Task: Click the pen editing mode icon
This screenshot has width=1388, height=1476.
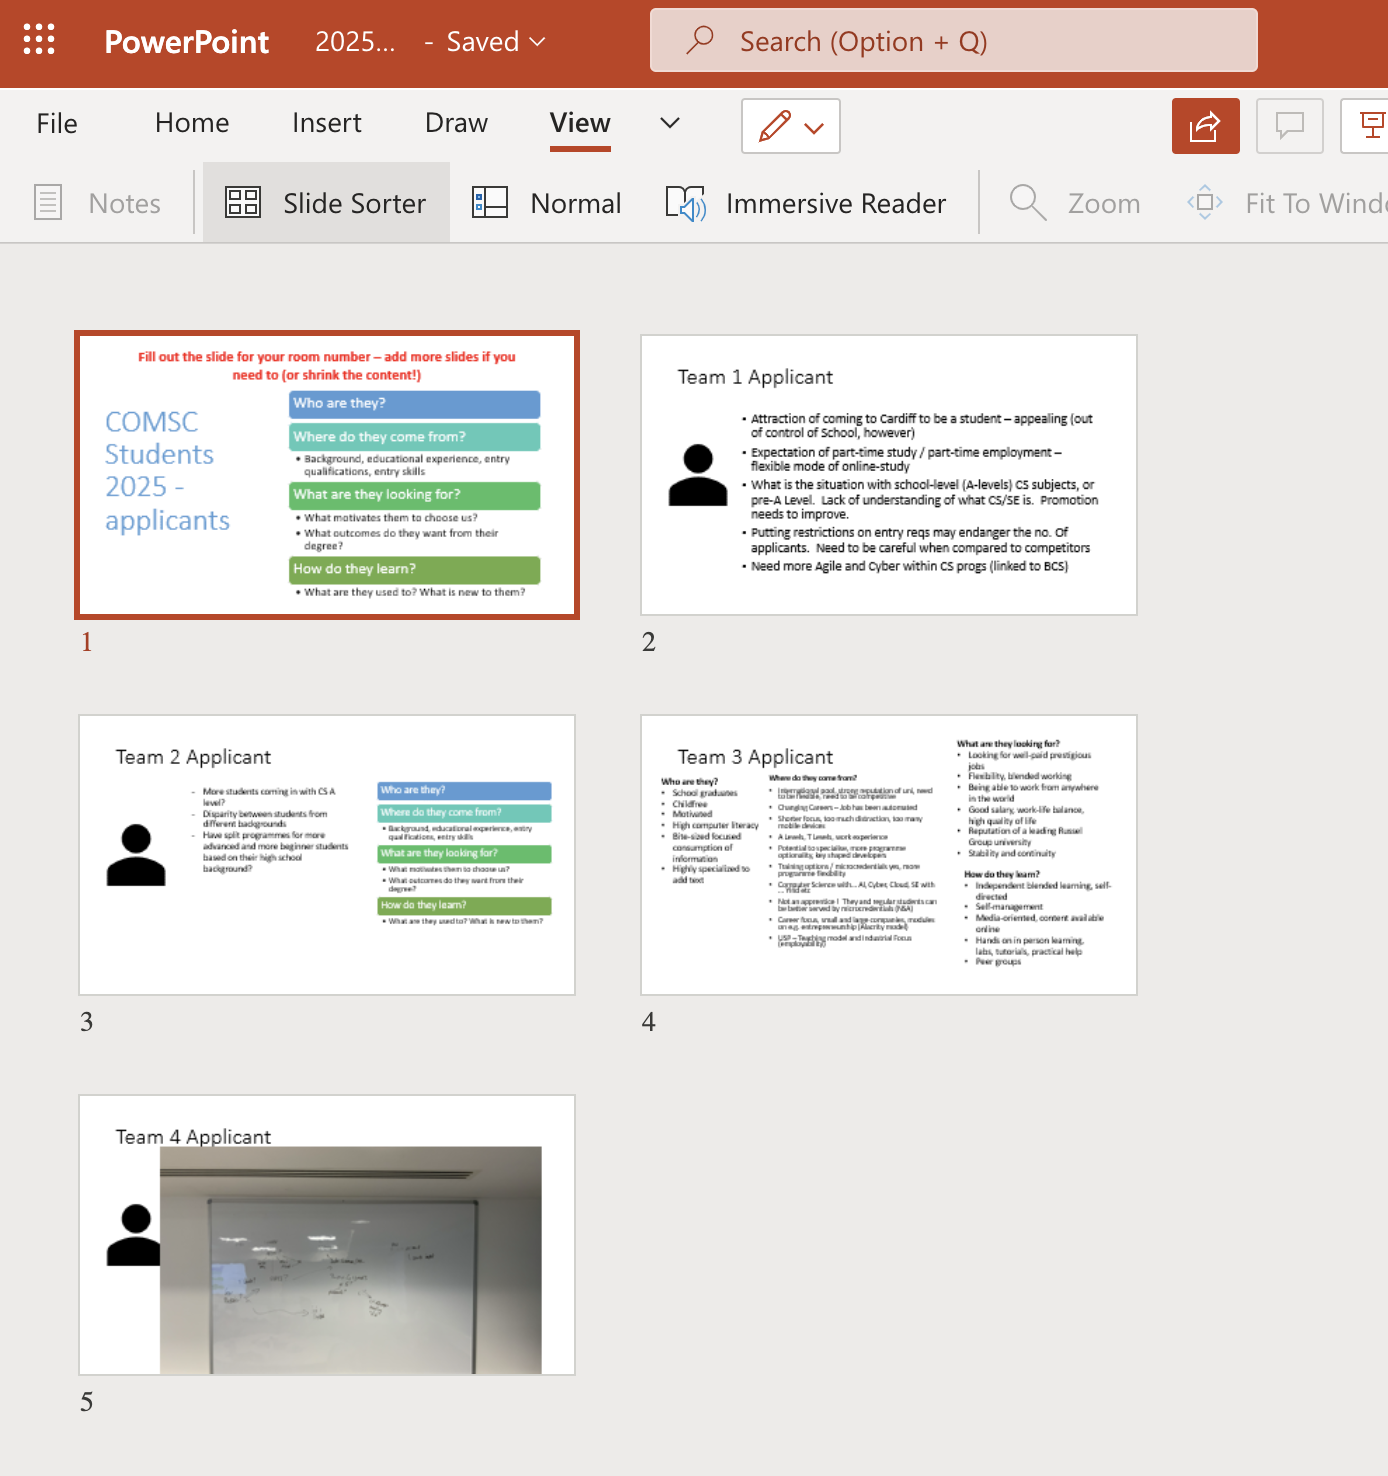Action: [775, 126]
